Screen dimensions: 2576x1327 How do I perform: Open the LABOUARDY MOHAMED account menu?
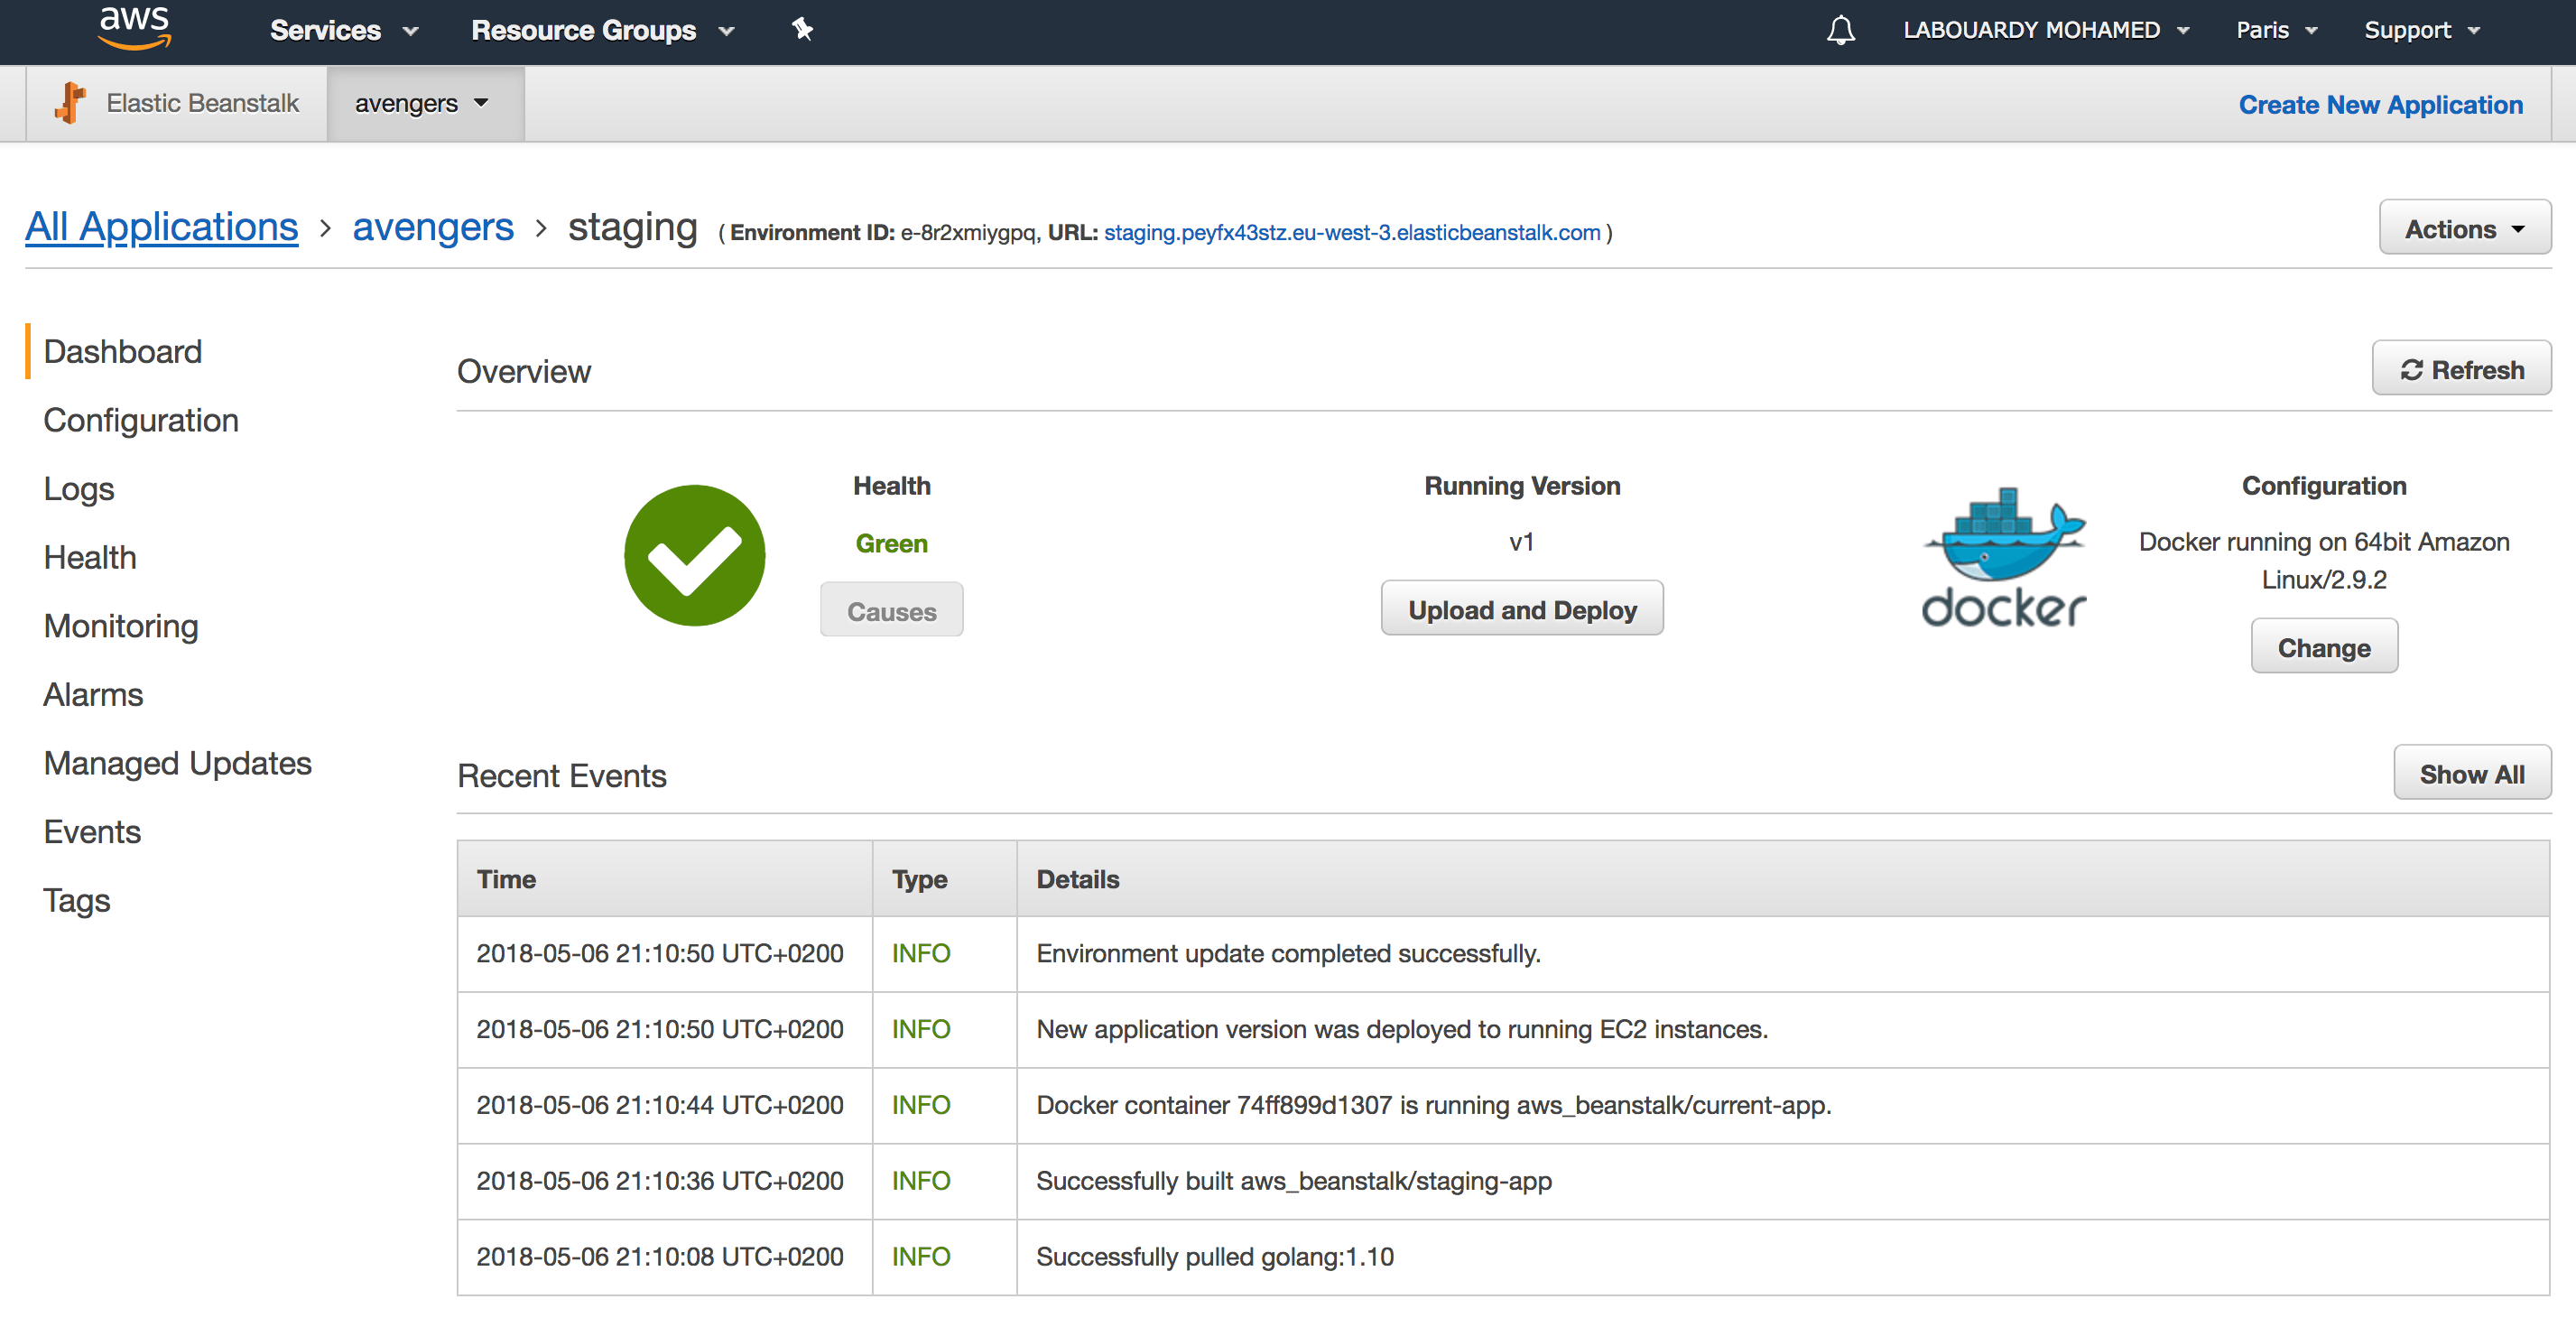point(2045,30)
